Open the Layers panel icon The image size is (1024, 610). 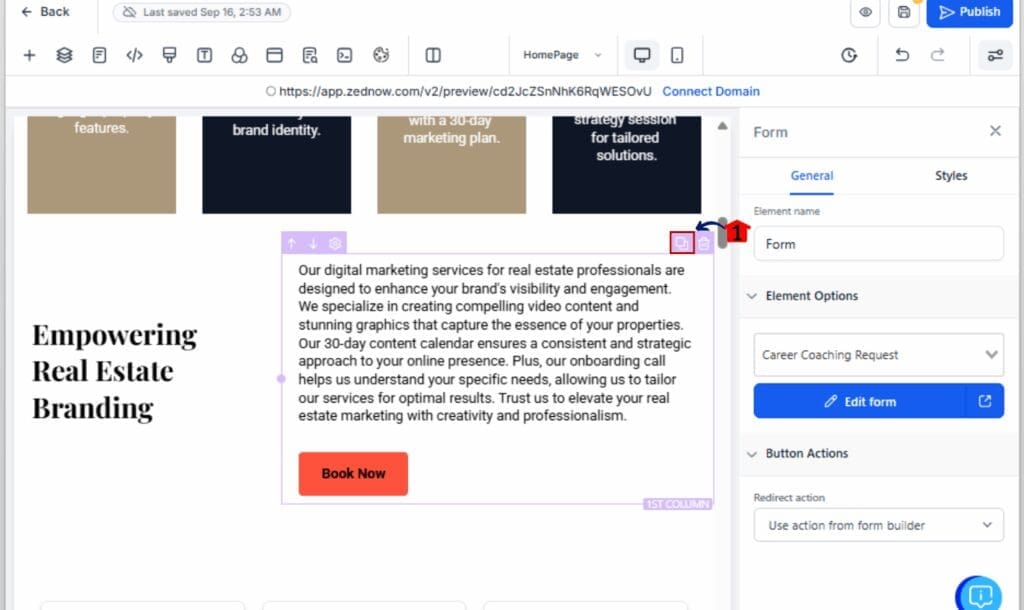coord(64,55)
